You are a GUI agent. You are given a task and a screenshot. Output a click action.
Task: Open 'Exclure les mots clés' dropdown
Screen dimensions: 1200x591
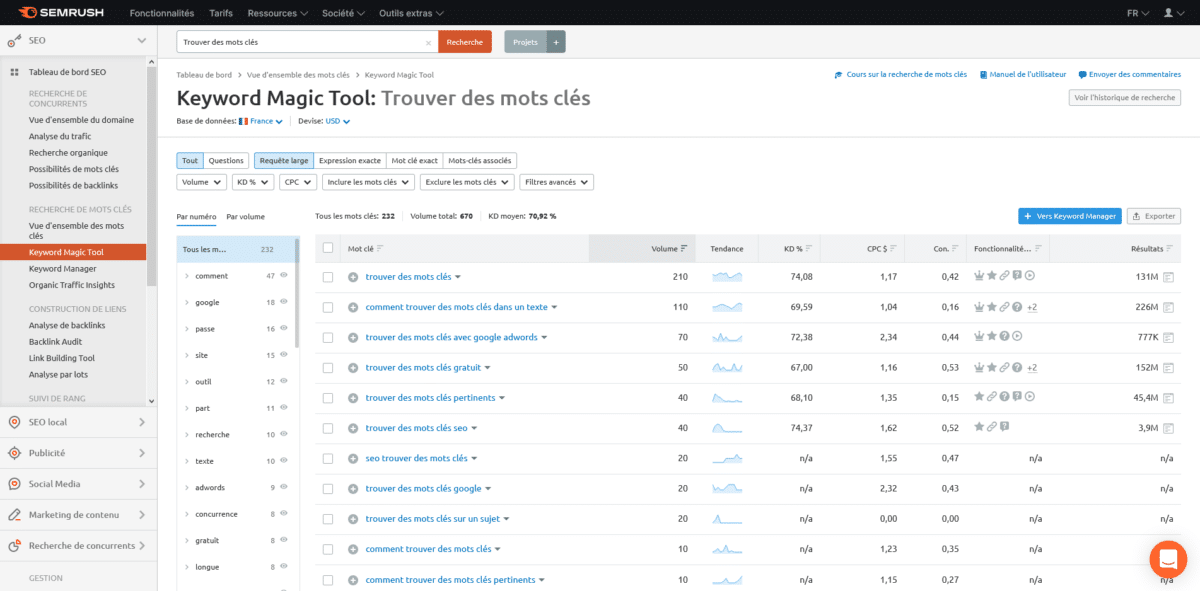[x=467, y=182]
